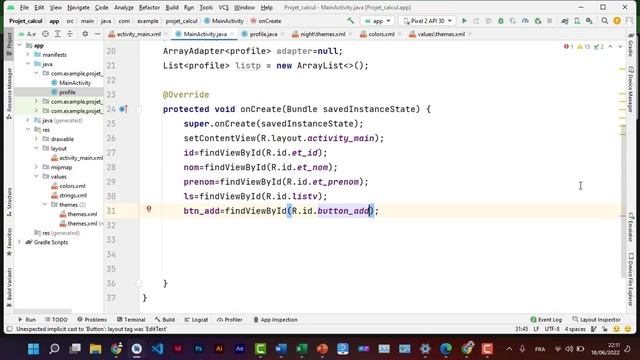Open Word from the taskbar
640x360 pixels.
tap(281, 349)
